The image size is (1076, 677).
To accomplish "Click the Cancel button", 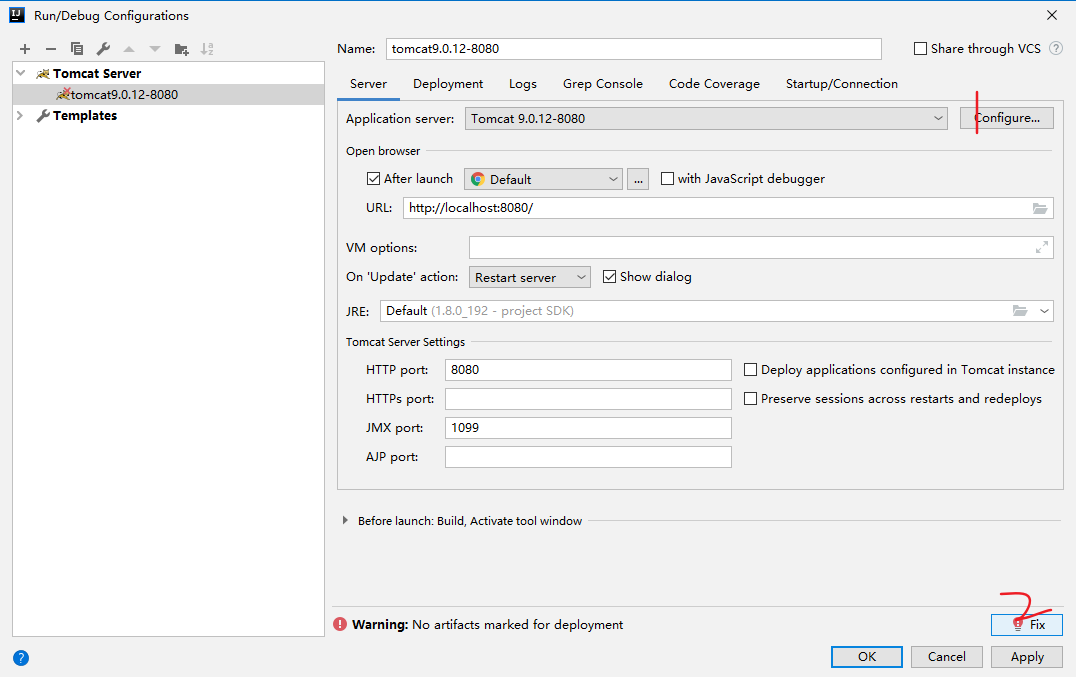I will click(x=947, y=656).
